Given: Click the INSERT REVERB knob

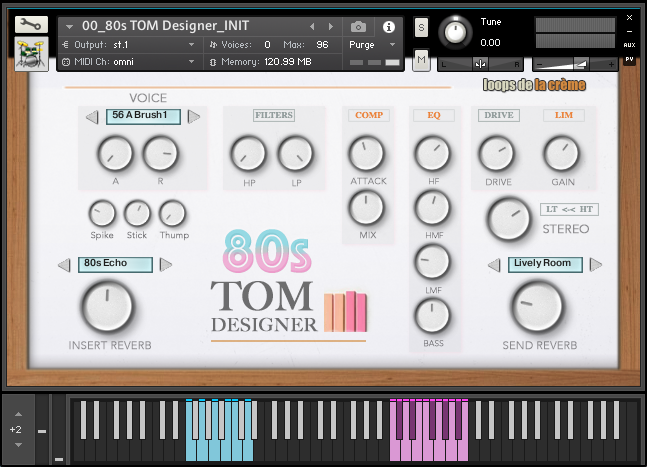Looking at the screenshot, I should point(108,307).
